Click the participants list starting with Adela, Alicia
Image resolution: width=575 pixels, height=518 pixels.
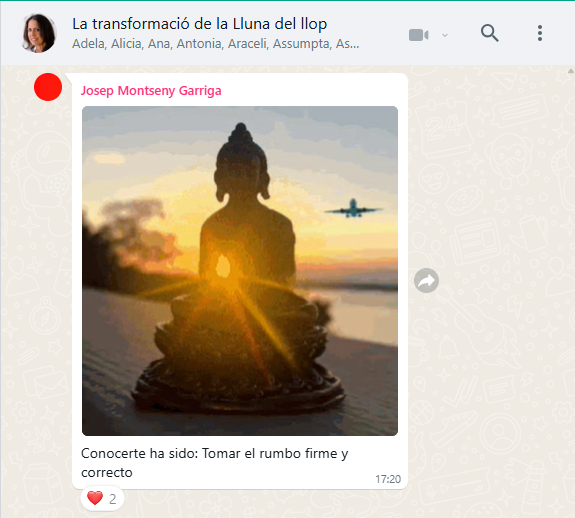tap(216, 44)
